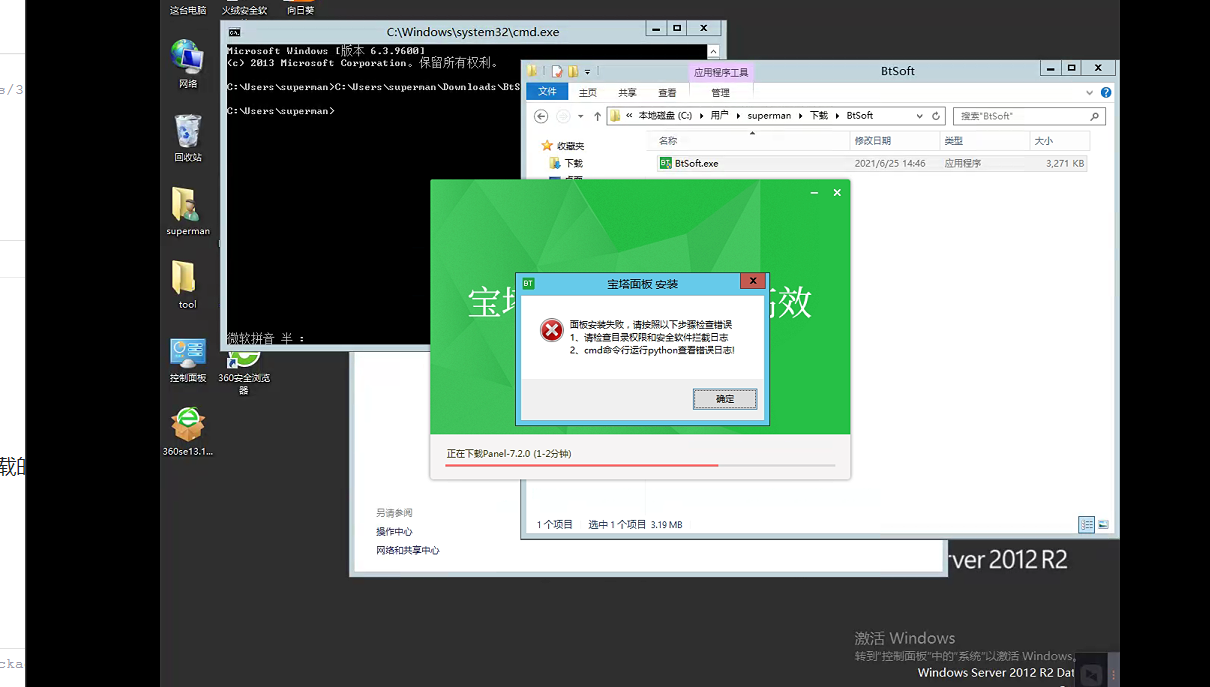The height and width of the screenshot is (687, 1210).
Task: Sort files by 名称 column
Action: click(x=750, y=141)
